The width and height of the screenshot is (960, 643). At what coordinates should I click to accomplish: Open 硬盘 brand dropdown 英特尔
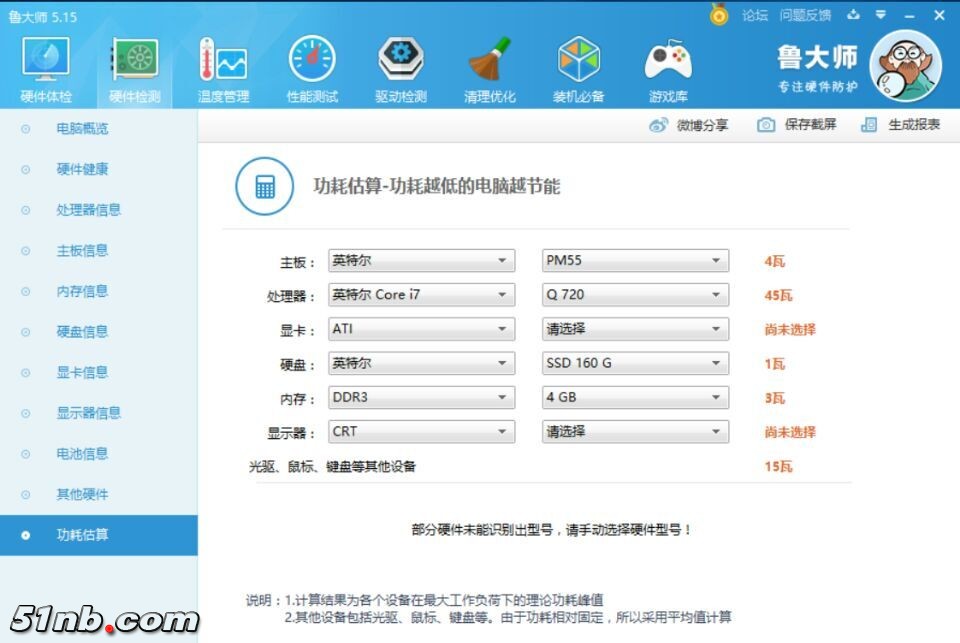[x=421, y=363]
